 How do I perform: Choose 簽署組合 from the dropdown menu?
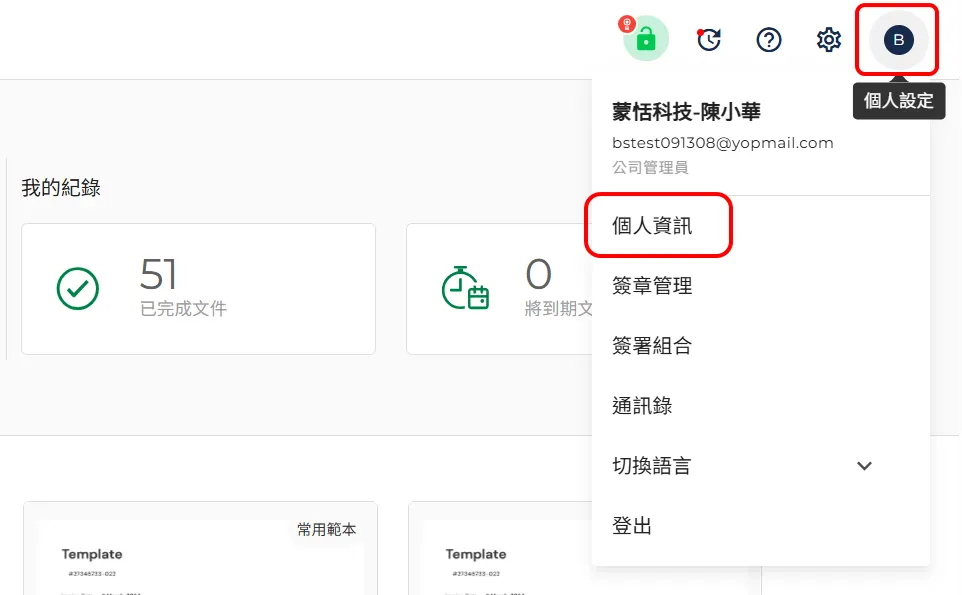653,346
